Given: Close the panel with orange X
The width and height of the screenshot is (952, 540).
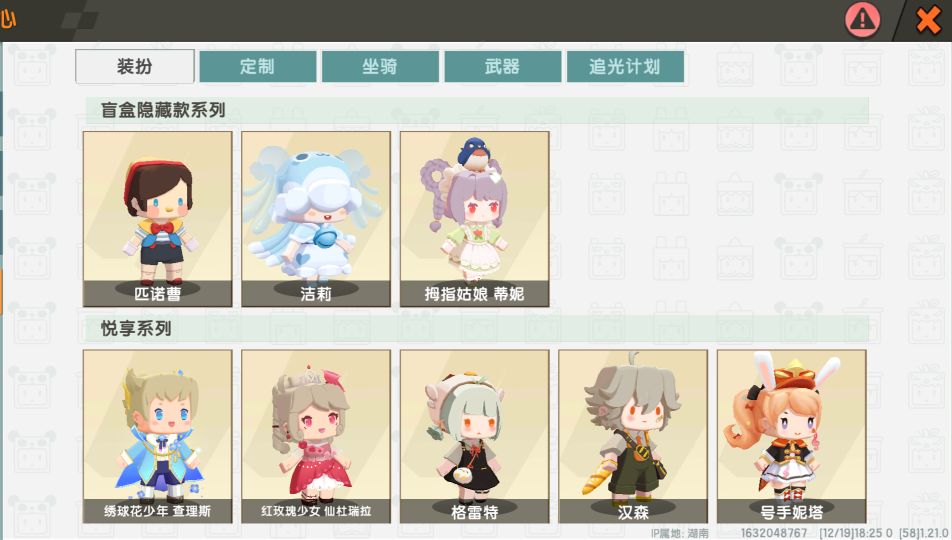Looking at the screenshot, I should click(928, 20).
